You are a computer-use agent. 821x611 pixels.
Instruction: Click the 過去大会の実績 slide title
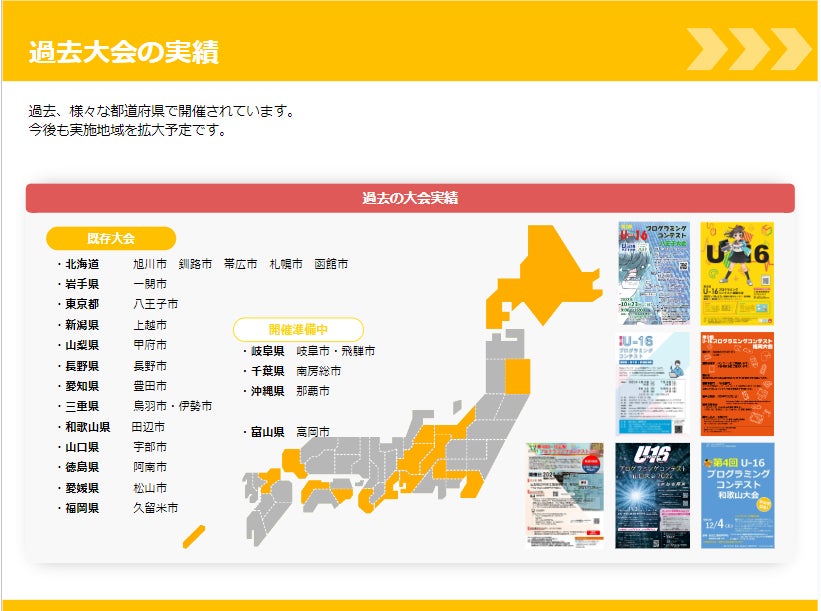click(124, 51)
